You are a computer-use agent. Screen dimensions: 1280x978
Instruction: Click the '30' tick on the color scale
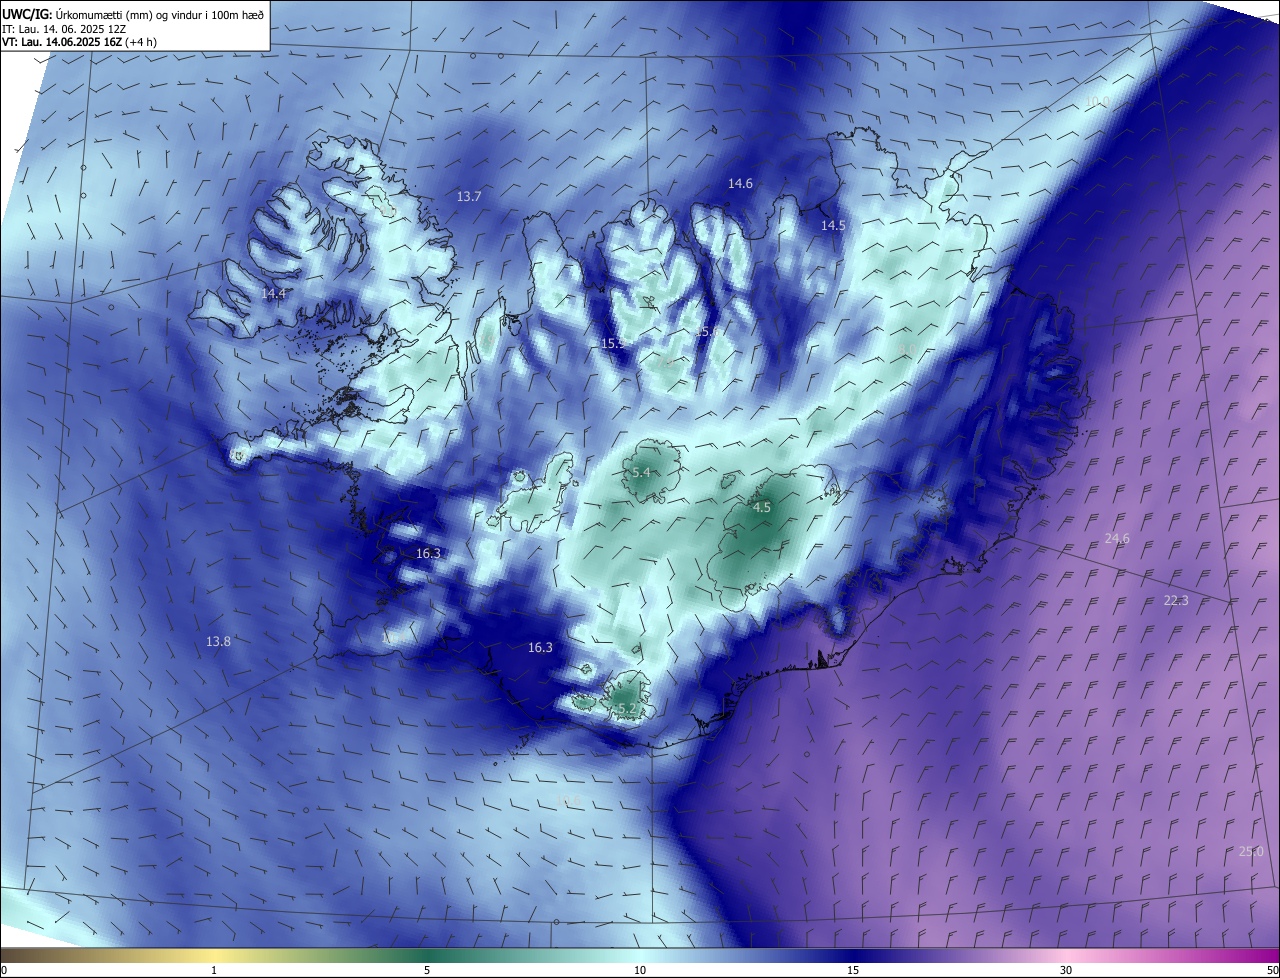1066,970
